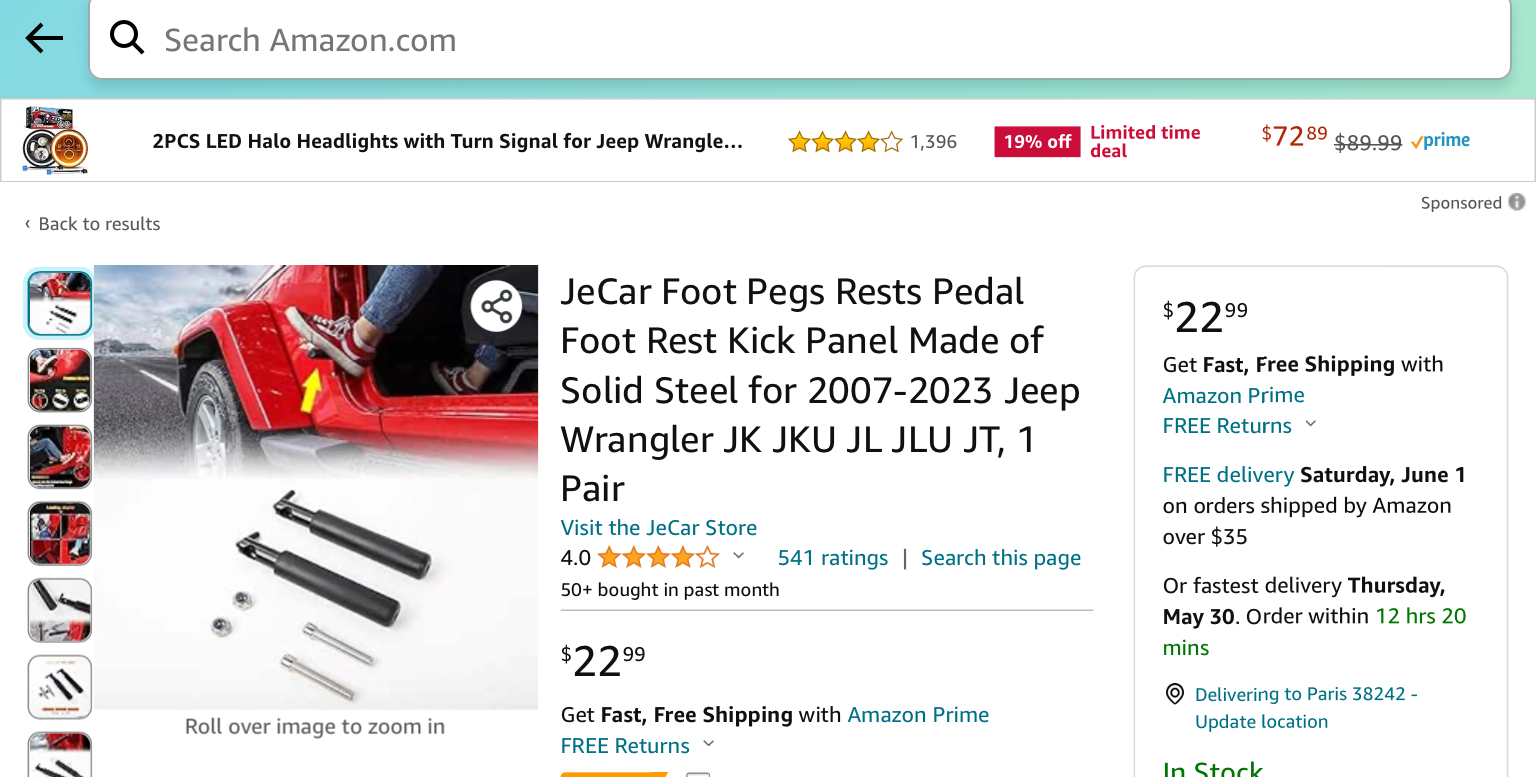Click the delivery location pin icon
This screenshot has width=1536, height=777.
pyautogui.click(x=1175, y=694)
